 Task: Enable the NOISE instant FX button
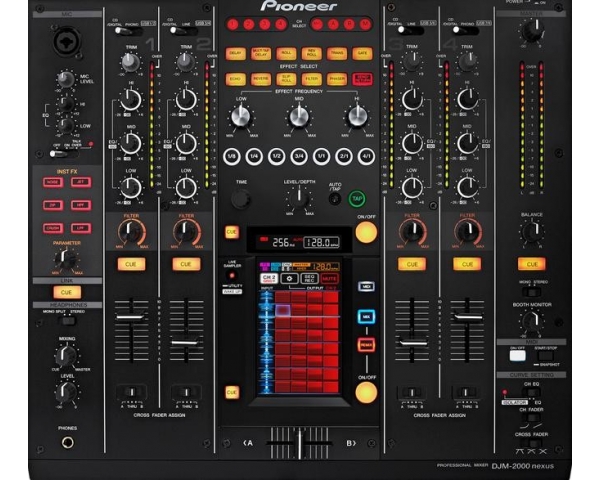click(x=52, y=182)
